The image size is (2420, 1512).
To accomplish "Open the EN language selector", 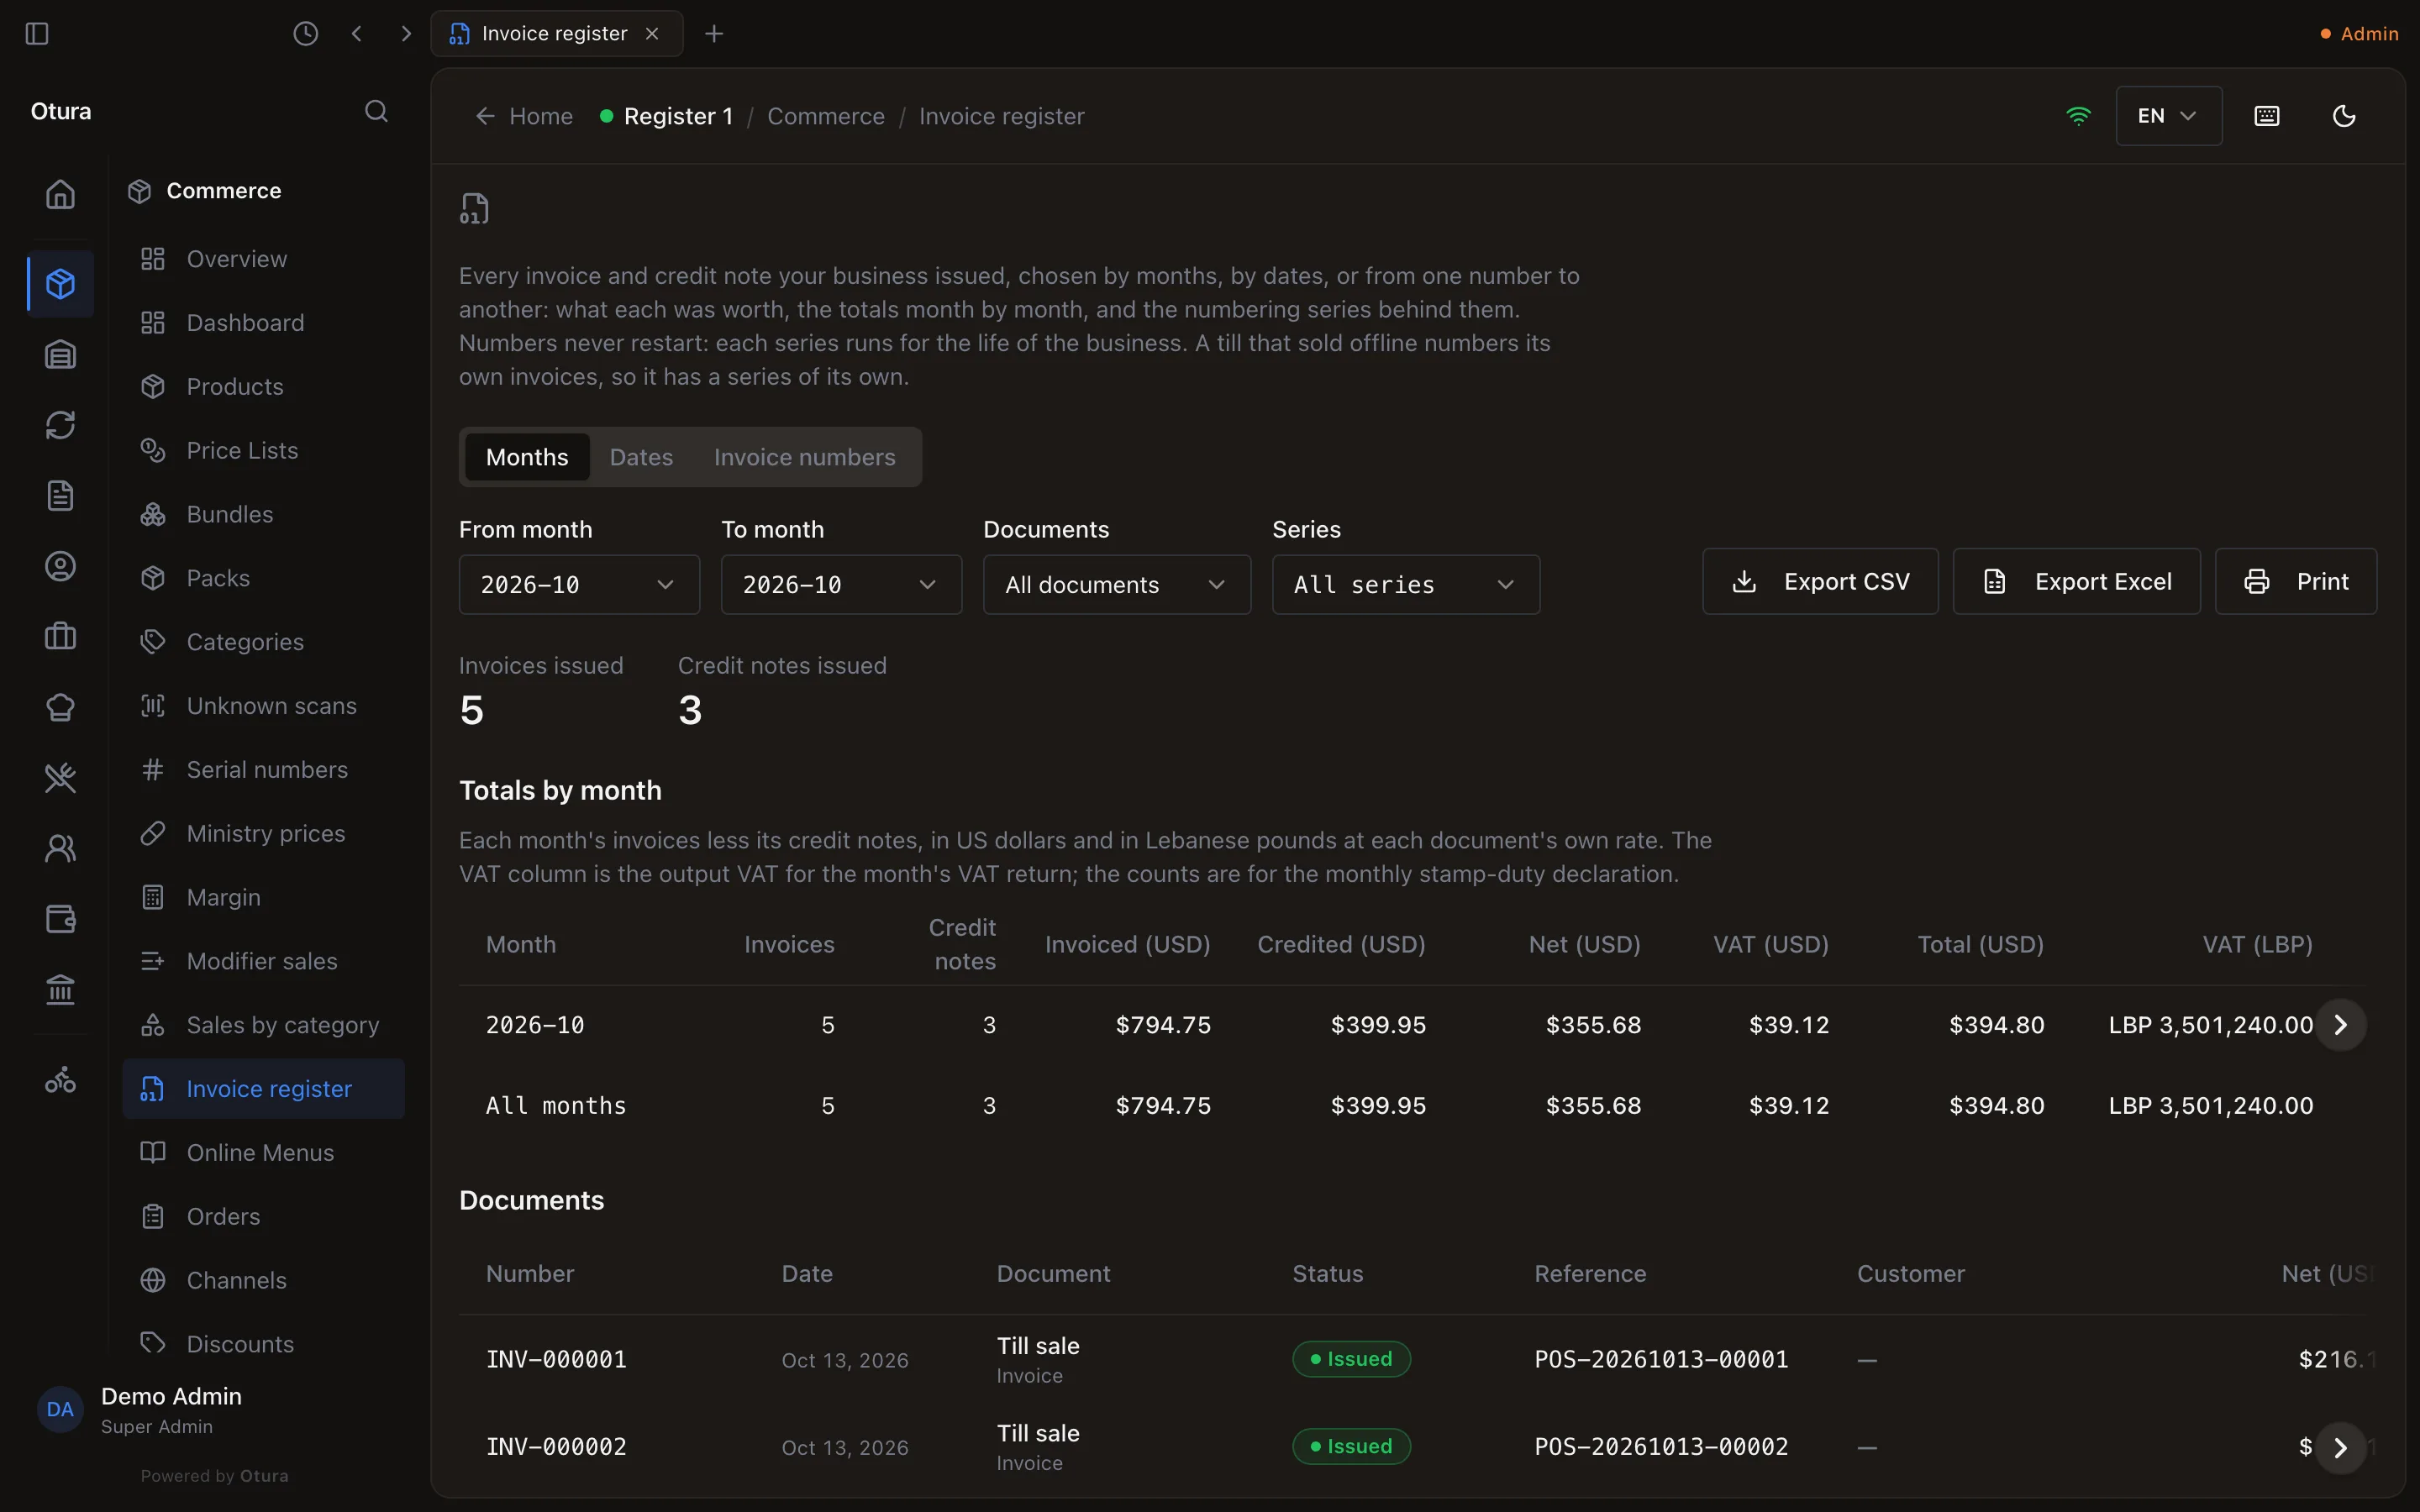I will (2168, 116).
